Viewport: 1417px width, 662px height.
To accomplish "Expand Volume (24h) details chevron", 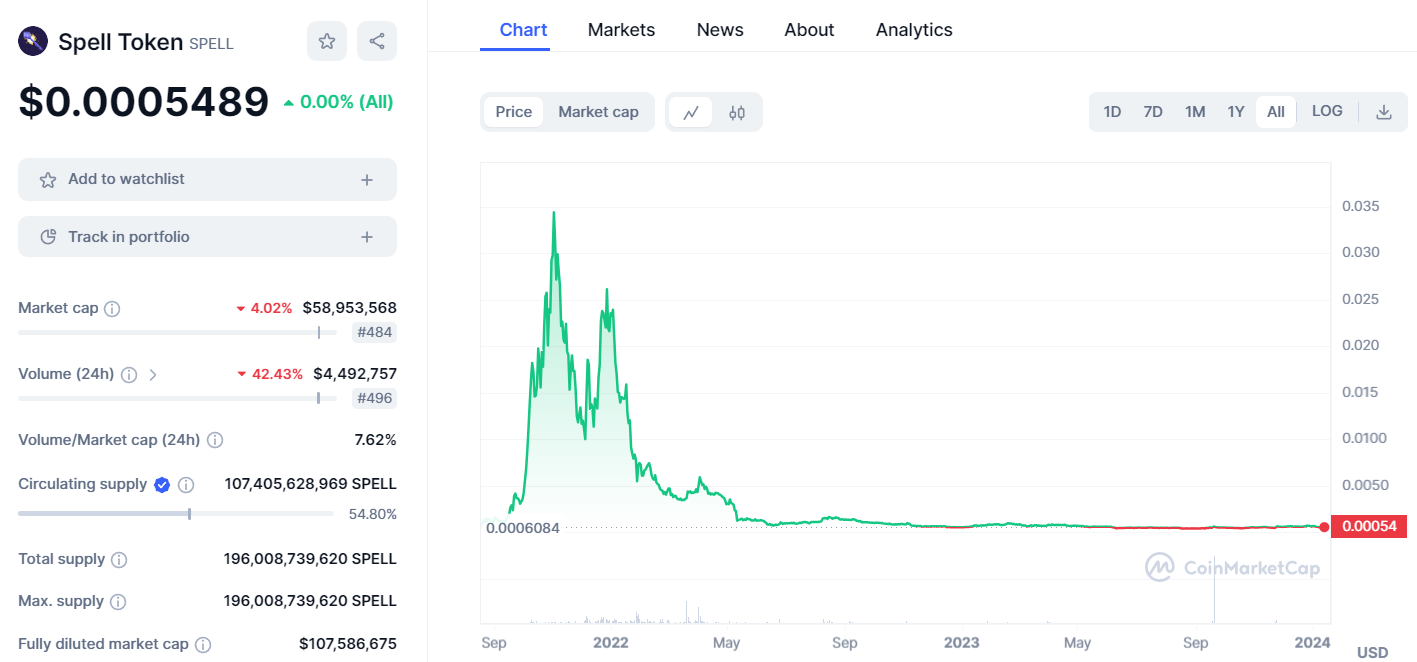I will coord(153,375).
